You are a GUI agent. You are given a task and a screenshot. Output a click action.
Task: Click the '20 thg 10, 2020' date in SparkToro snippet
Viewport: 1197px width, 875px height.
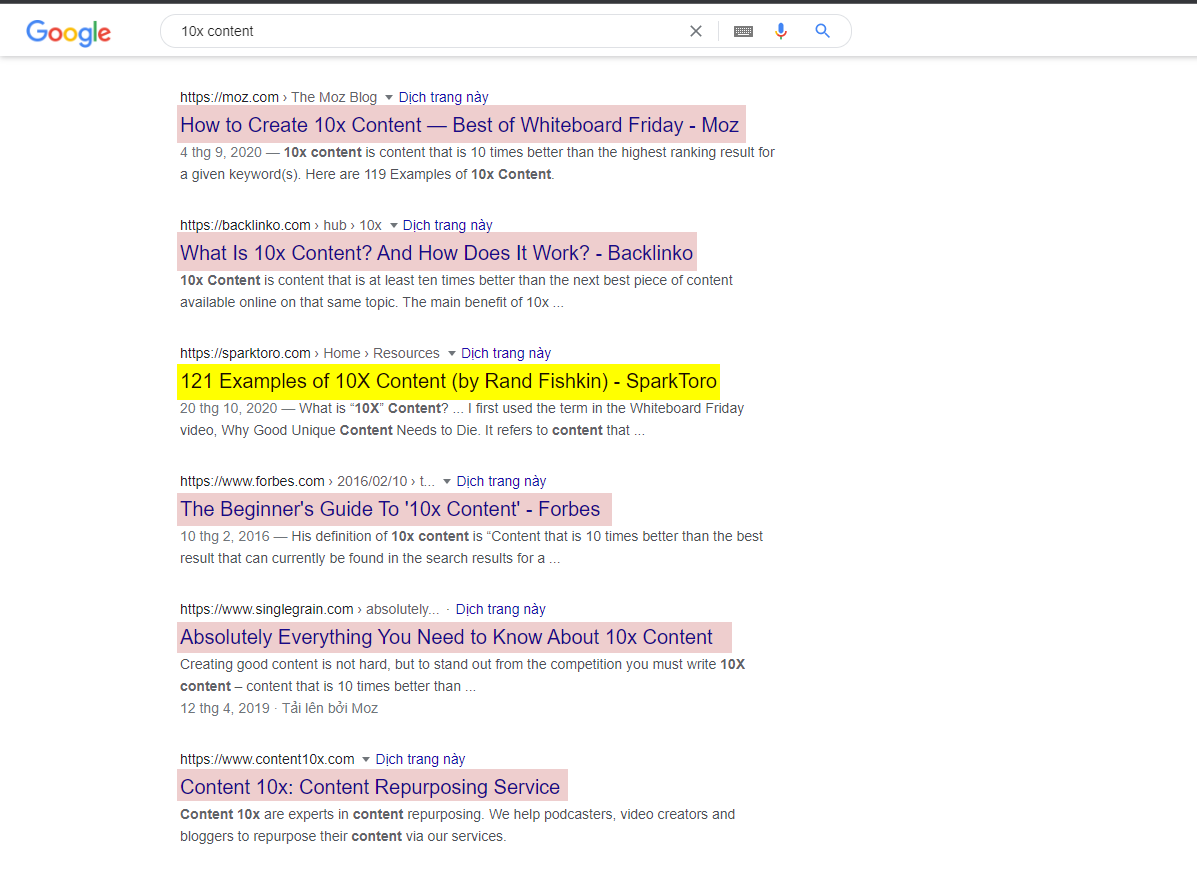(228, 408)
